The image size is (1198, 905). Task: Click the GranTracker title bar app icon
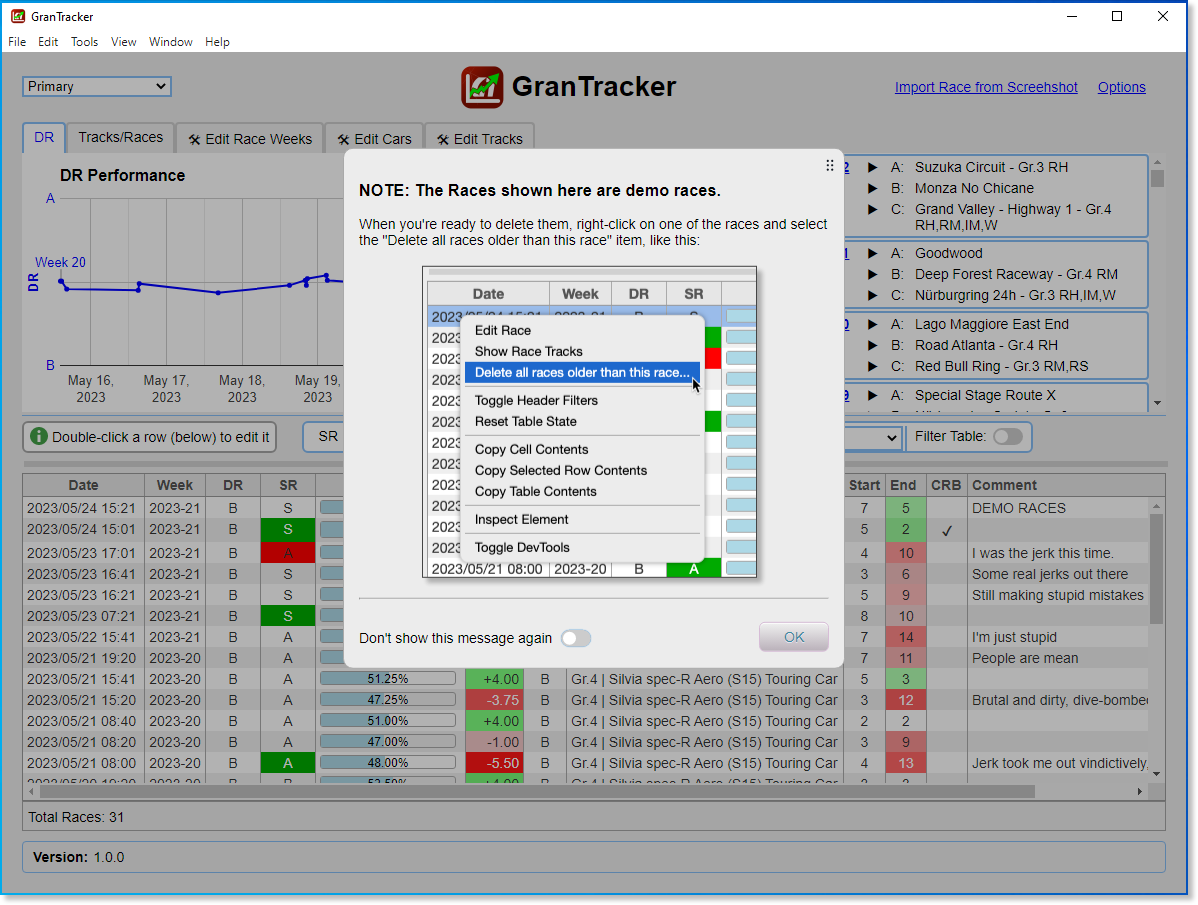point(17,16)
